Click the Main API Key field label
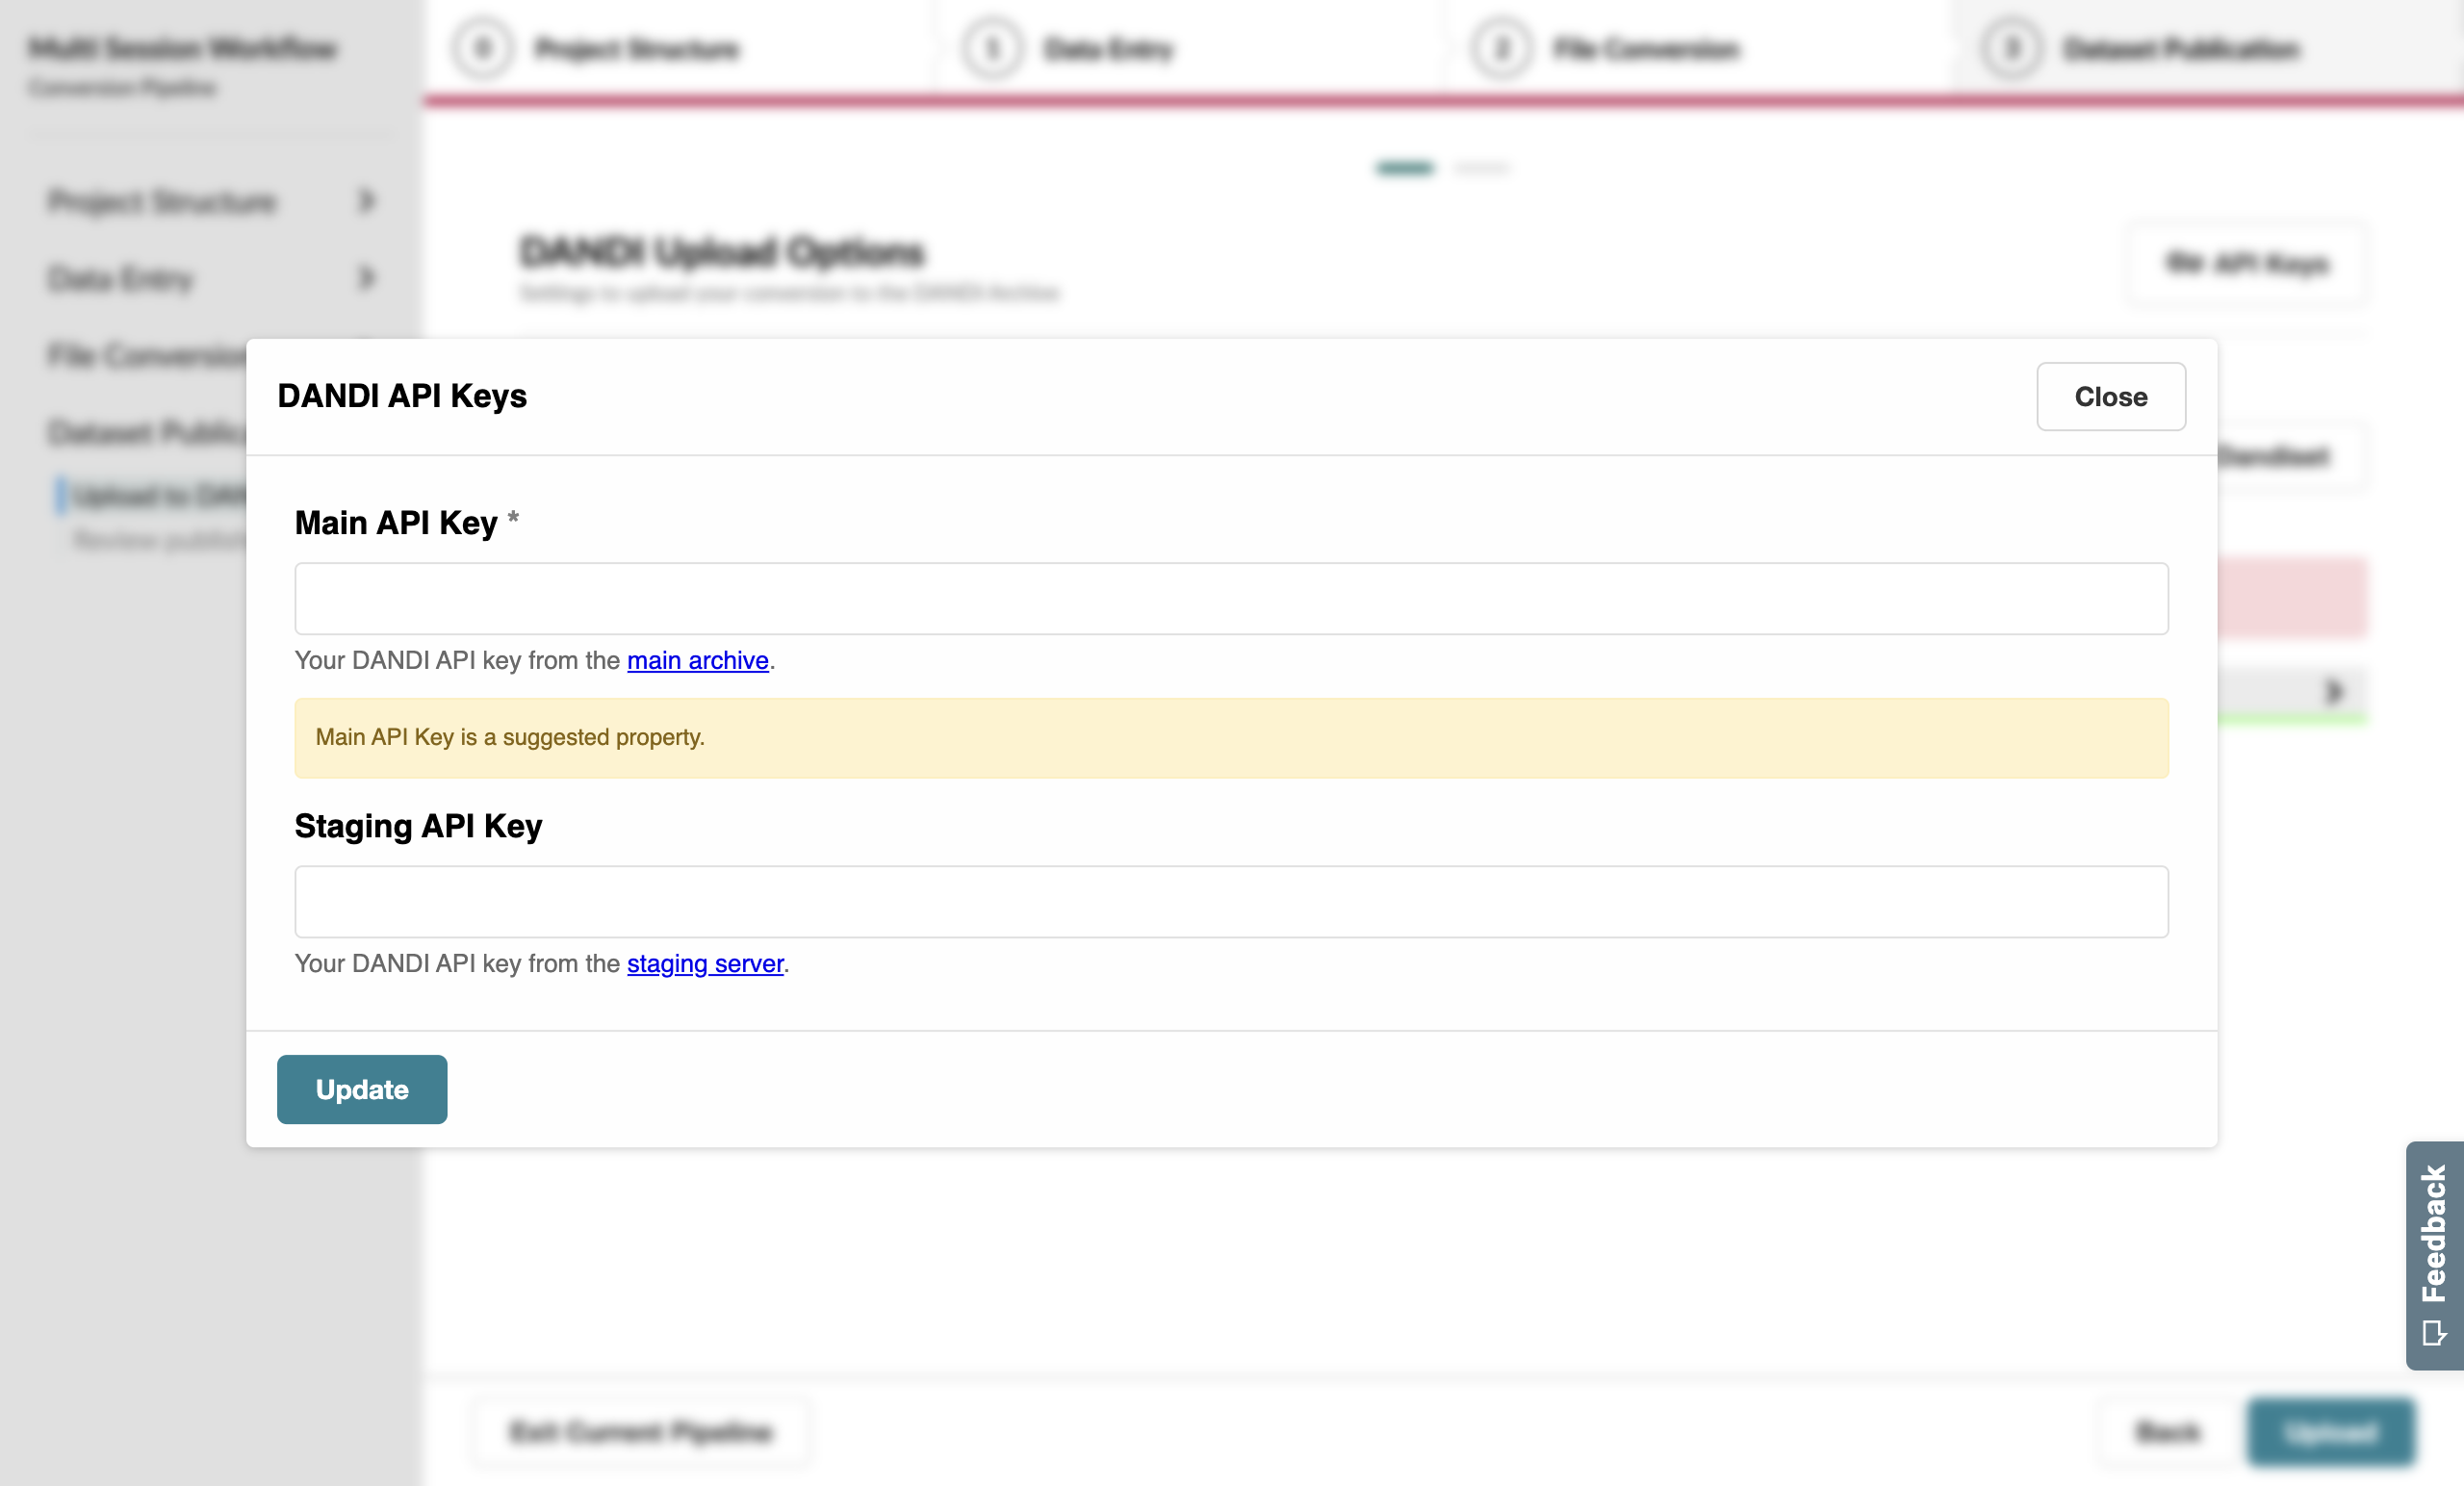The height and width of the screenshot is (1486, 2464). click(x=396, y=523)
